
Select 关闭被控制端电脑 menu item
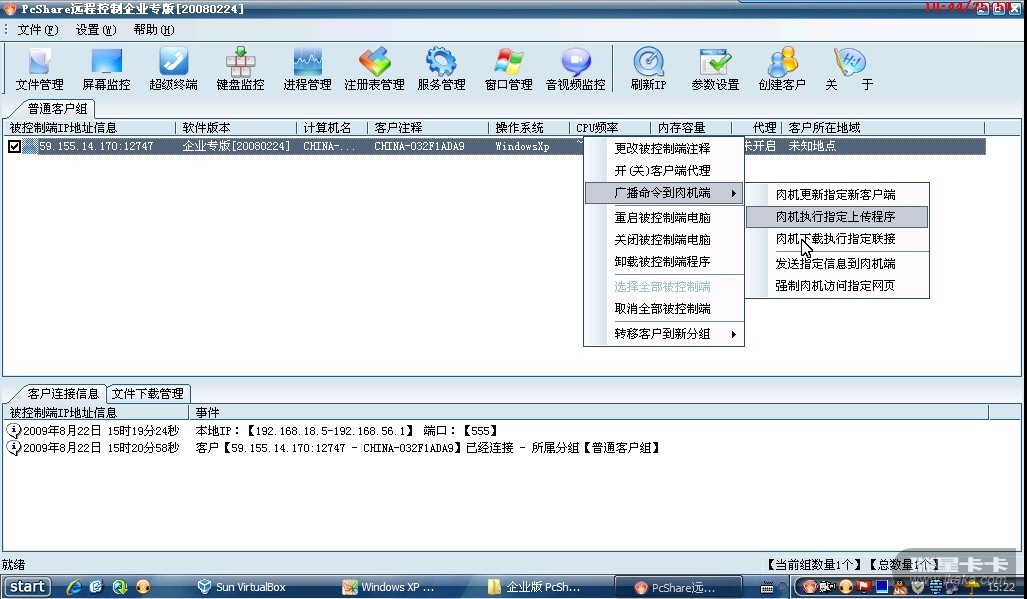point(663,240)
